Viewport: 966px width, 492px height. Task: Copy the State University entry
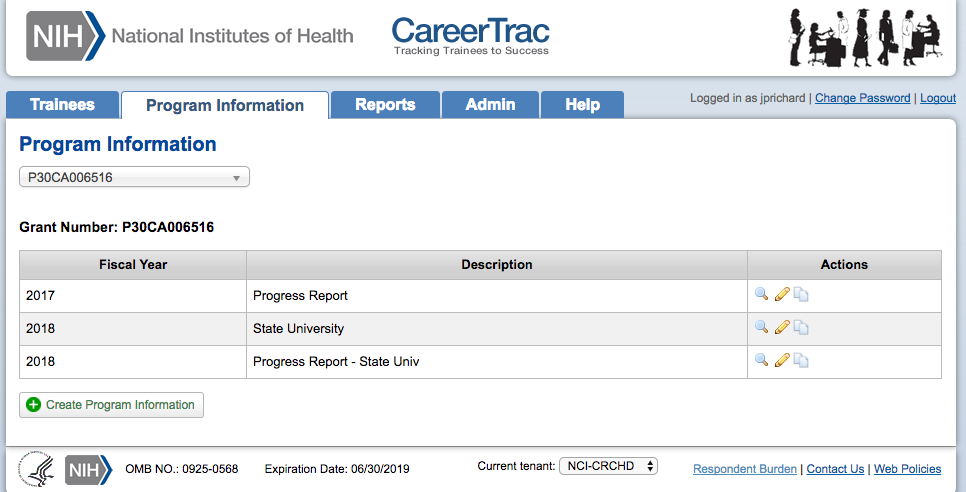tap(801, 328)
